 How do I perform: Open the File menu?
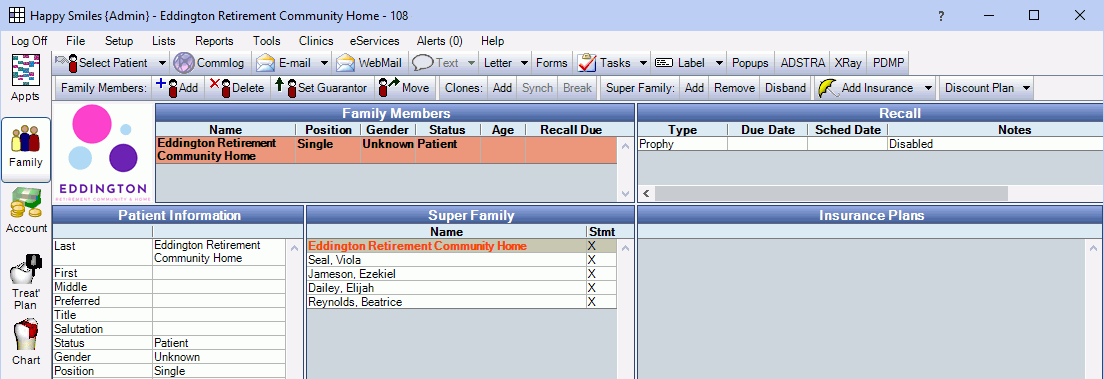75,41
